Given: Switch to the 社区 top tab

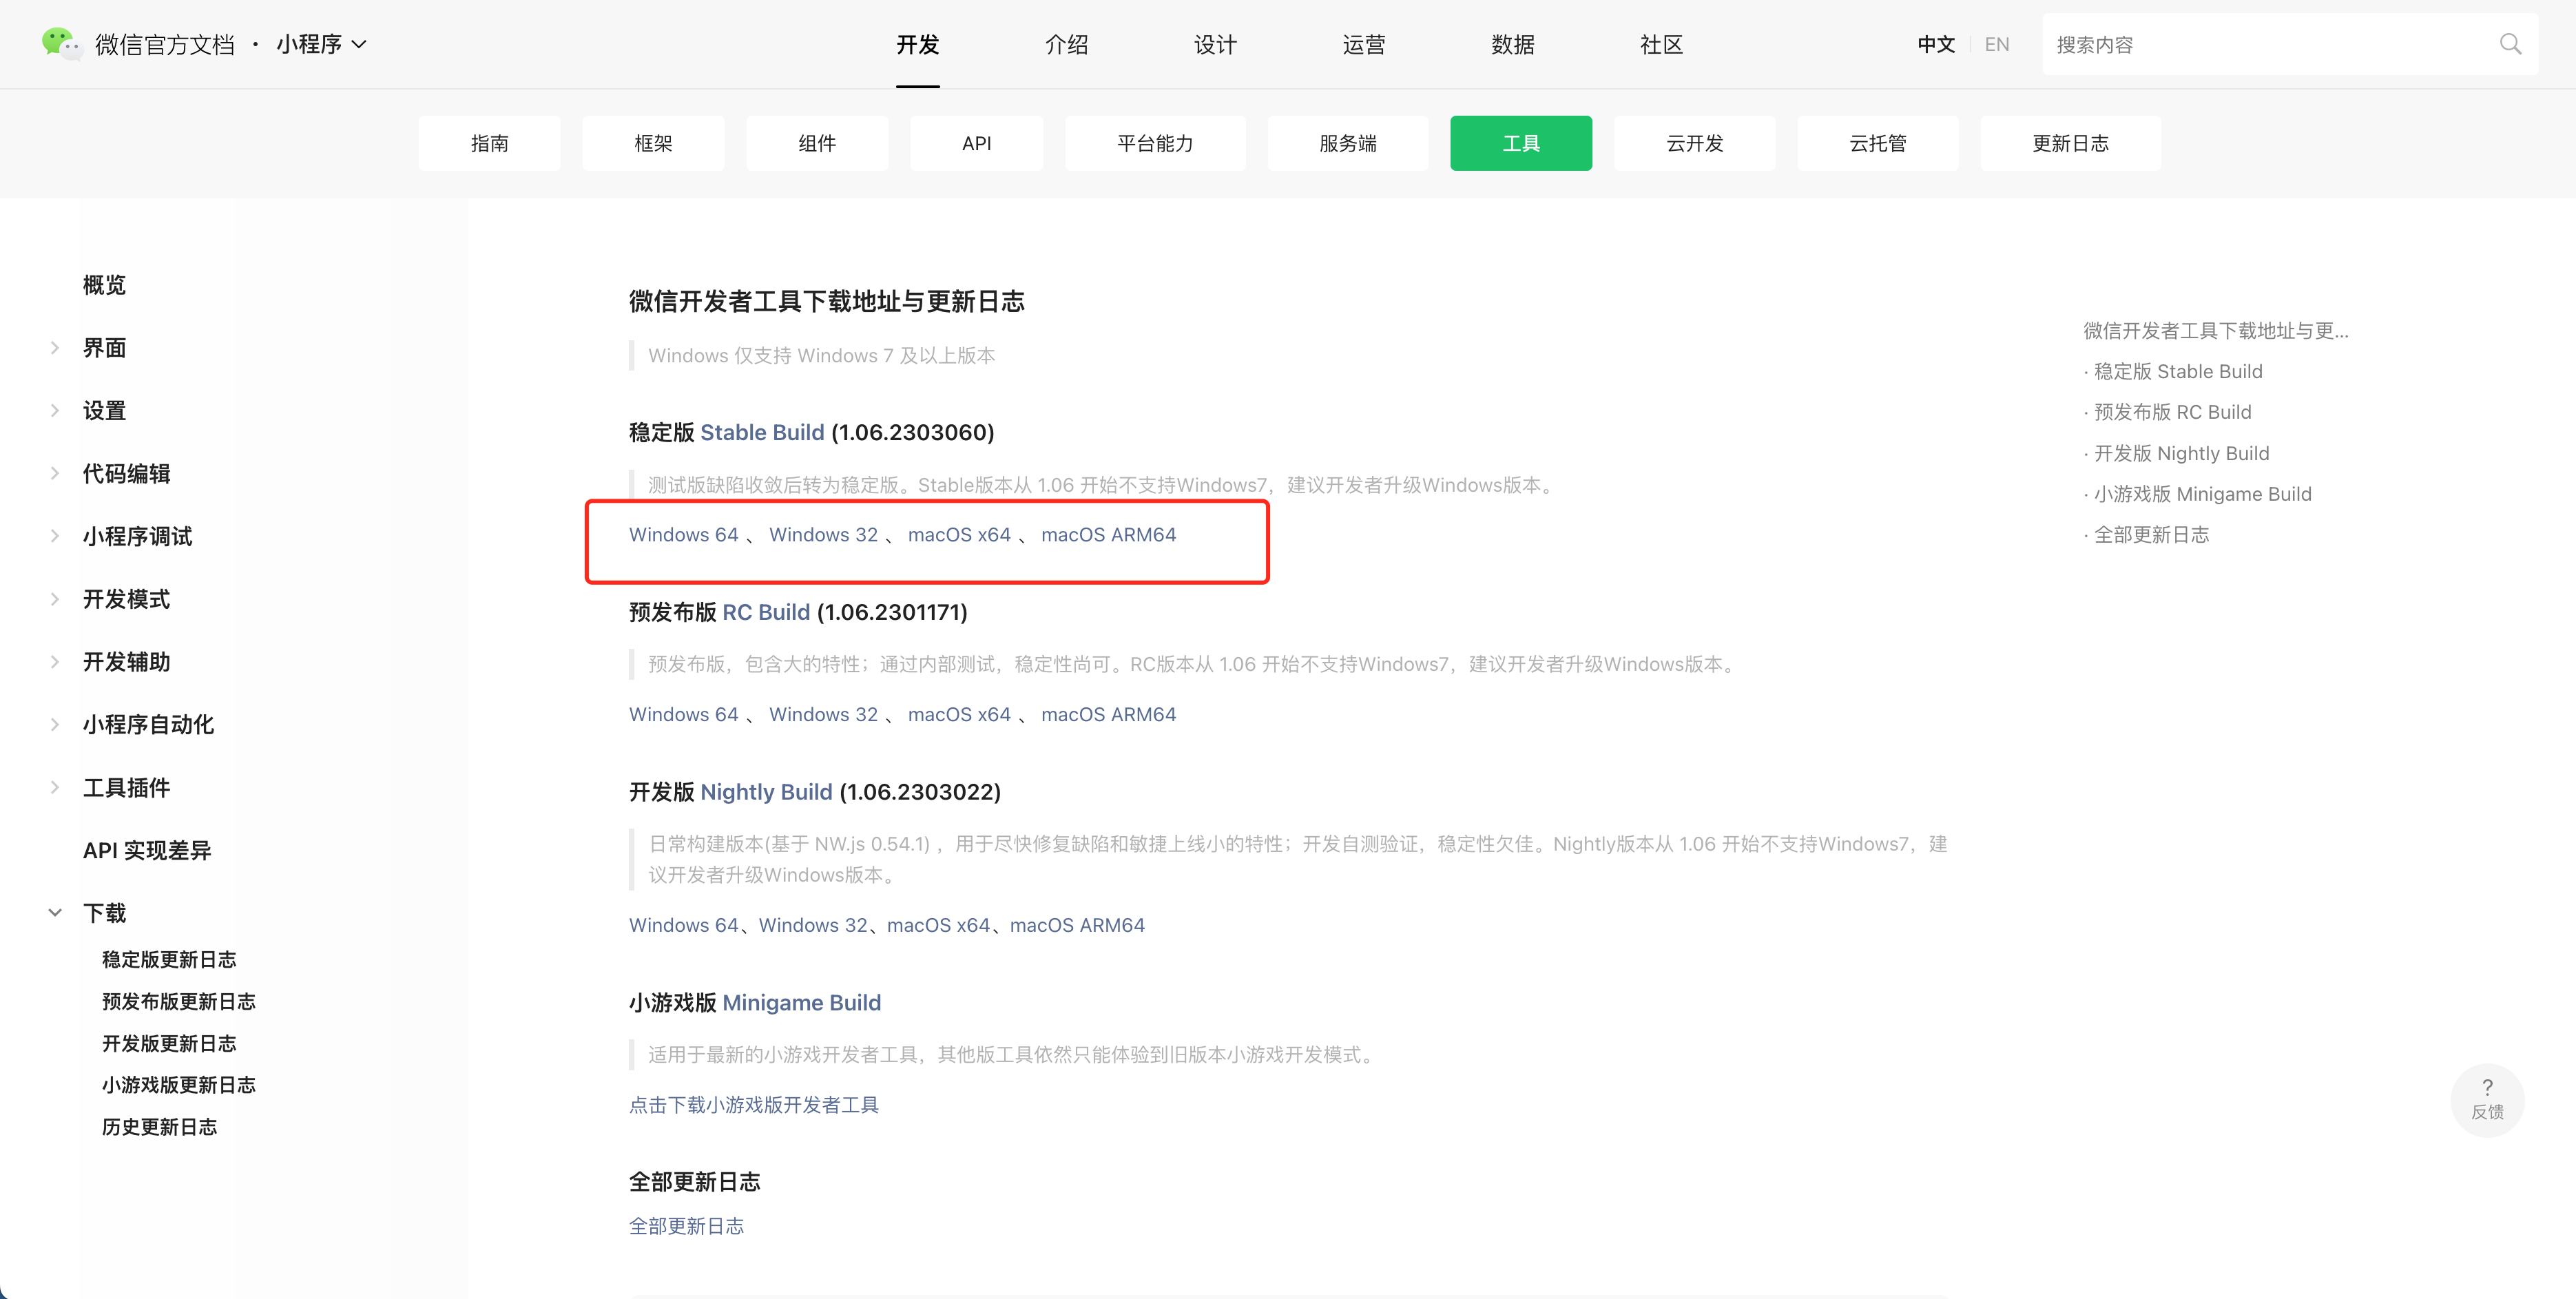Looking at the screenshot, I should (1661, 44).
